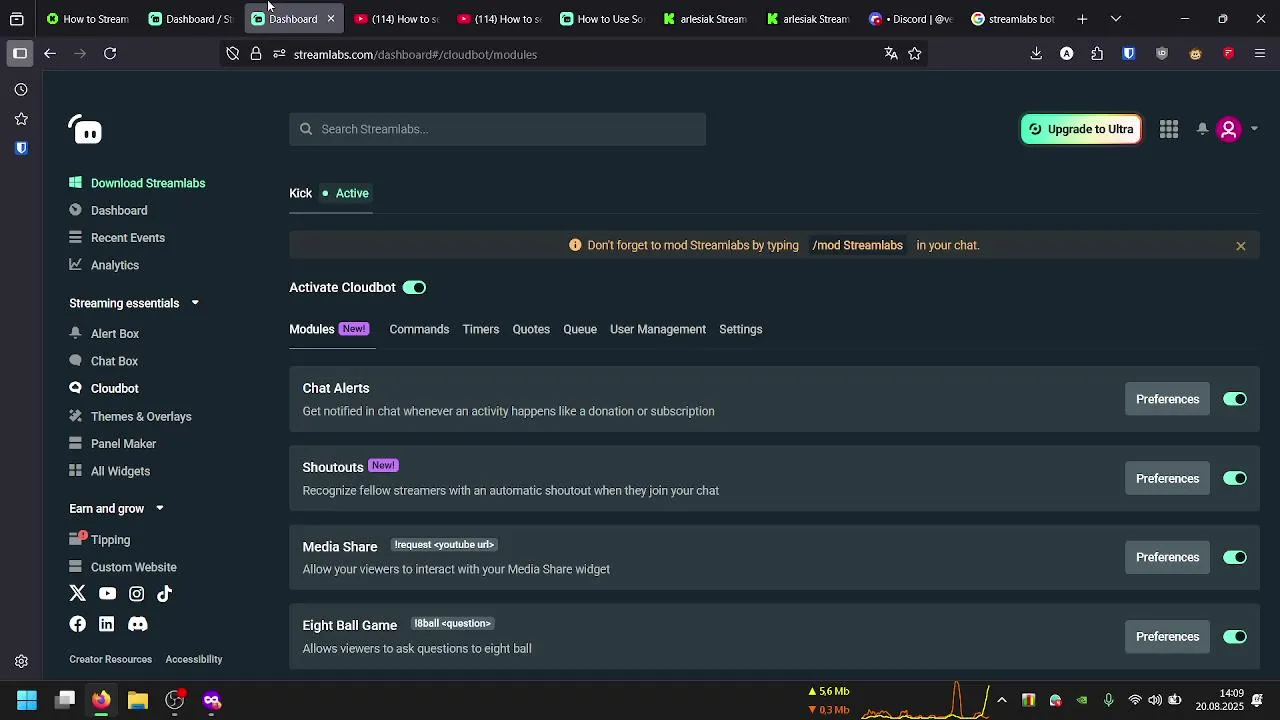The image size is (1280, 720).
Task: Open Shoutouts Preferences
Action: click(x=1167, y=479)
